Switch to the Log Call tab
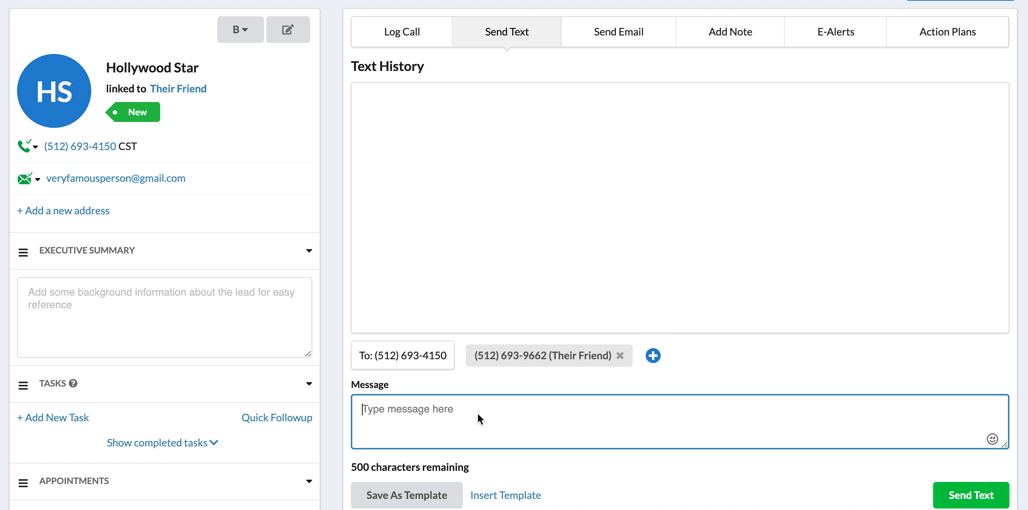The image size is (1028, 510). pyautogui.click(x=402, y=32)
